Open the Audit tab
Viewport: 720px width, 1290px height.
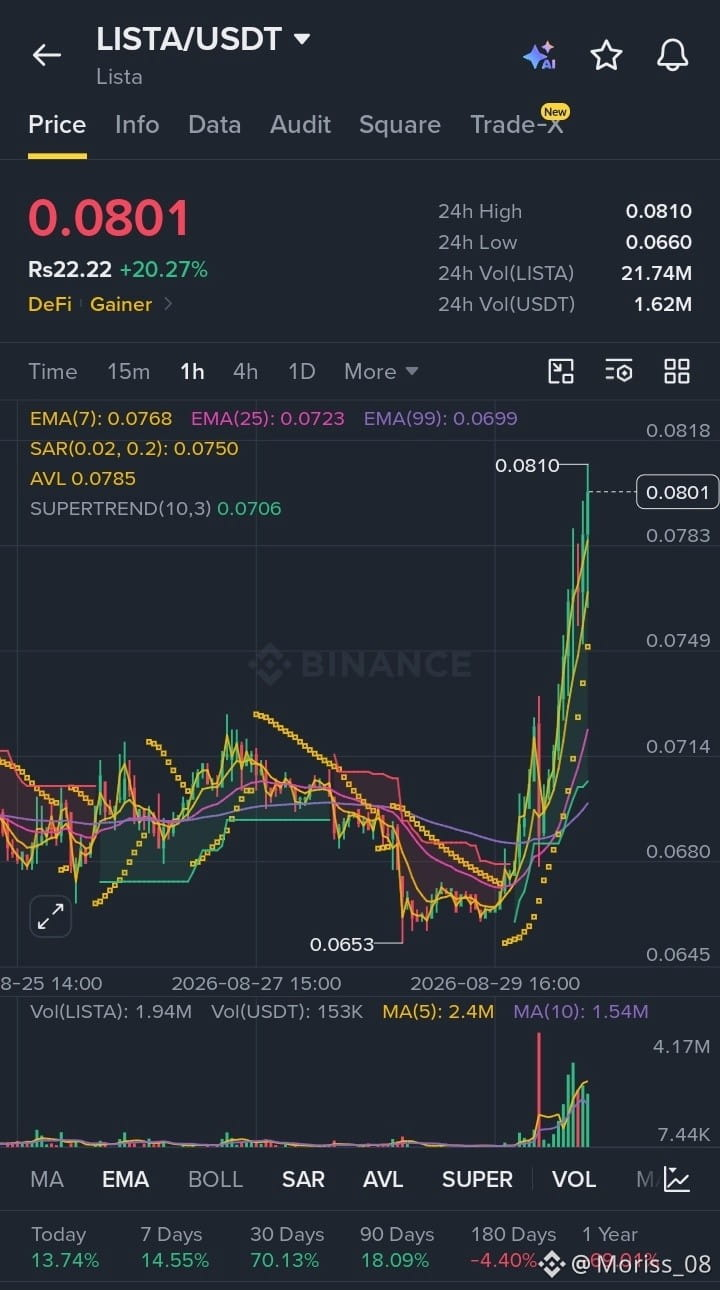pos(300,124)
